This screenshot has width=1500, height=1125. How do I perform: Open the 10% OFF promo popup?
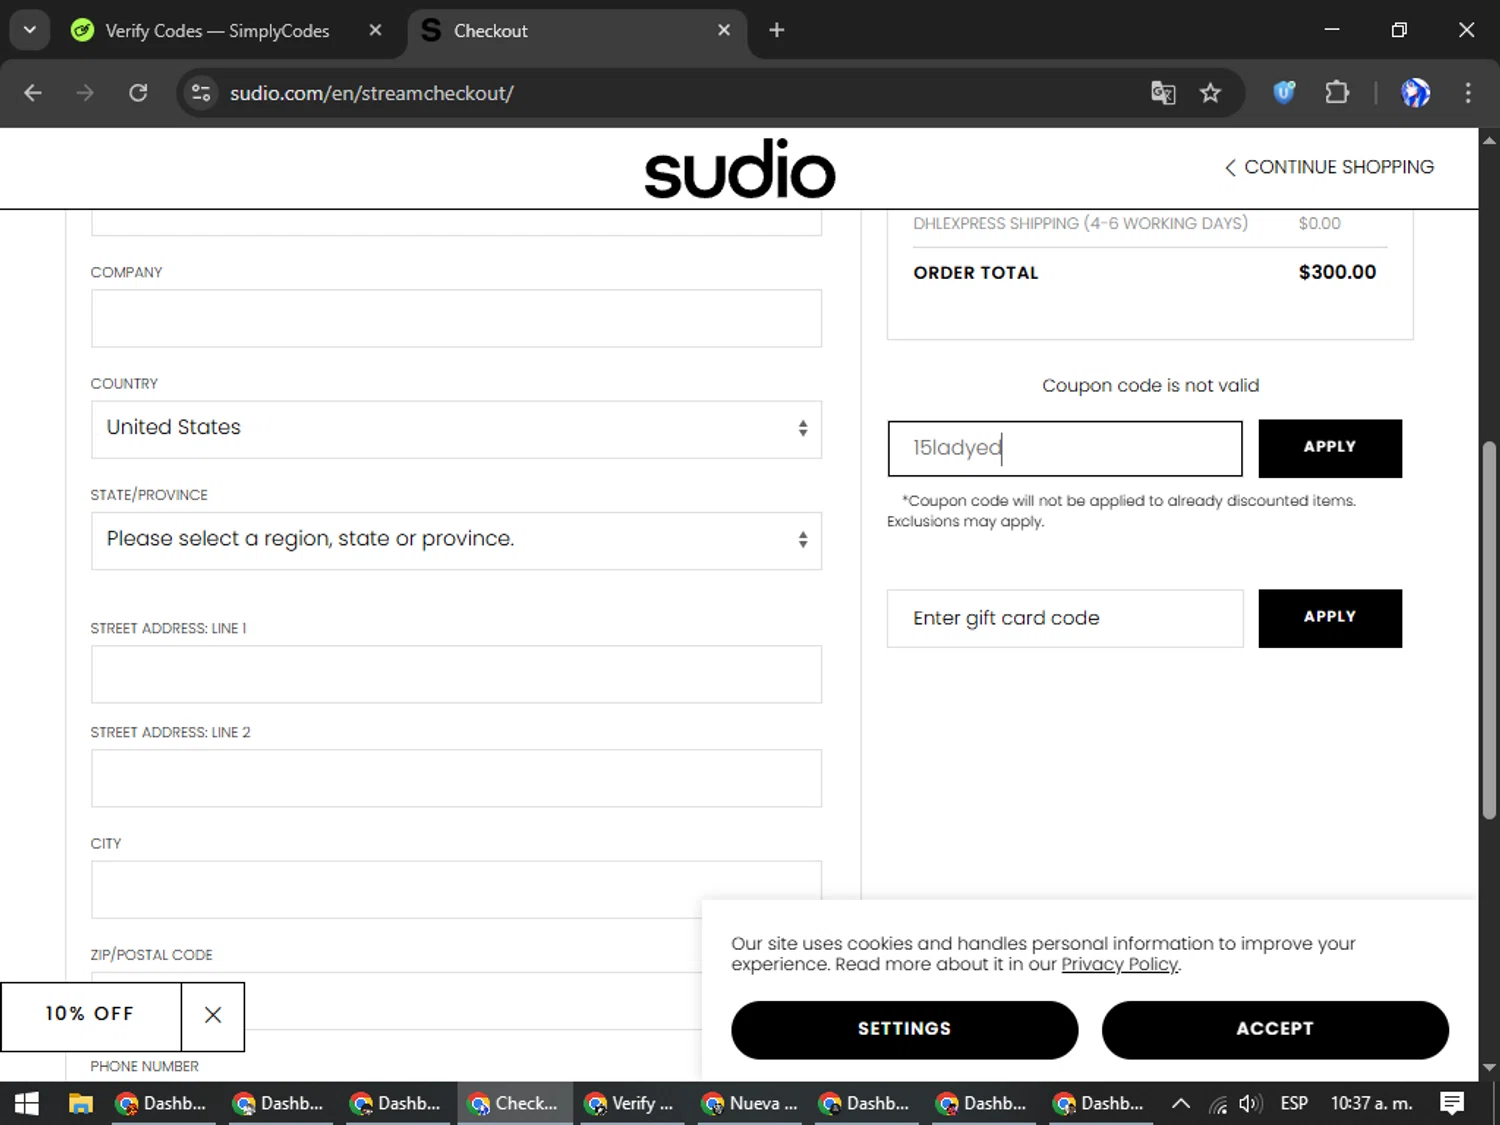(91, 1016)
